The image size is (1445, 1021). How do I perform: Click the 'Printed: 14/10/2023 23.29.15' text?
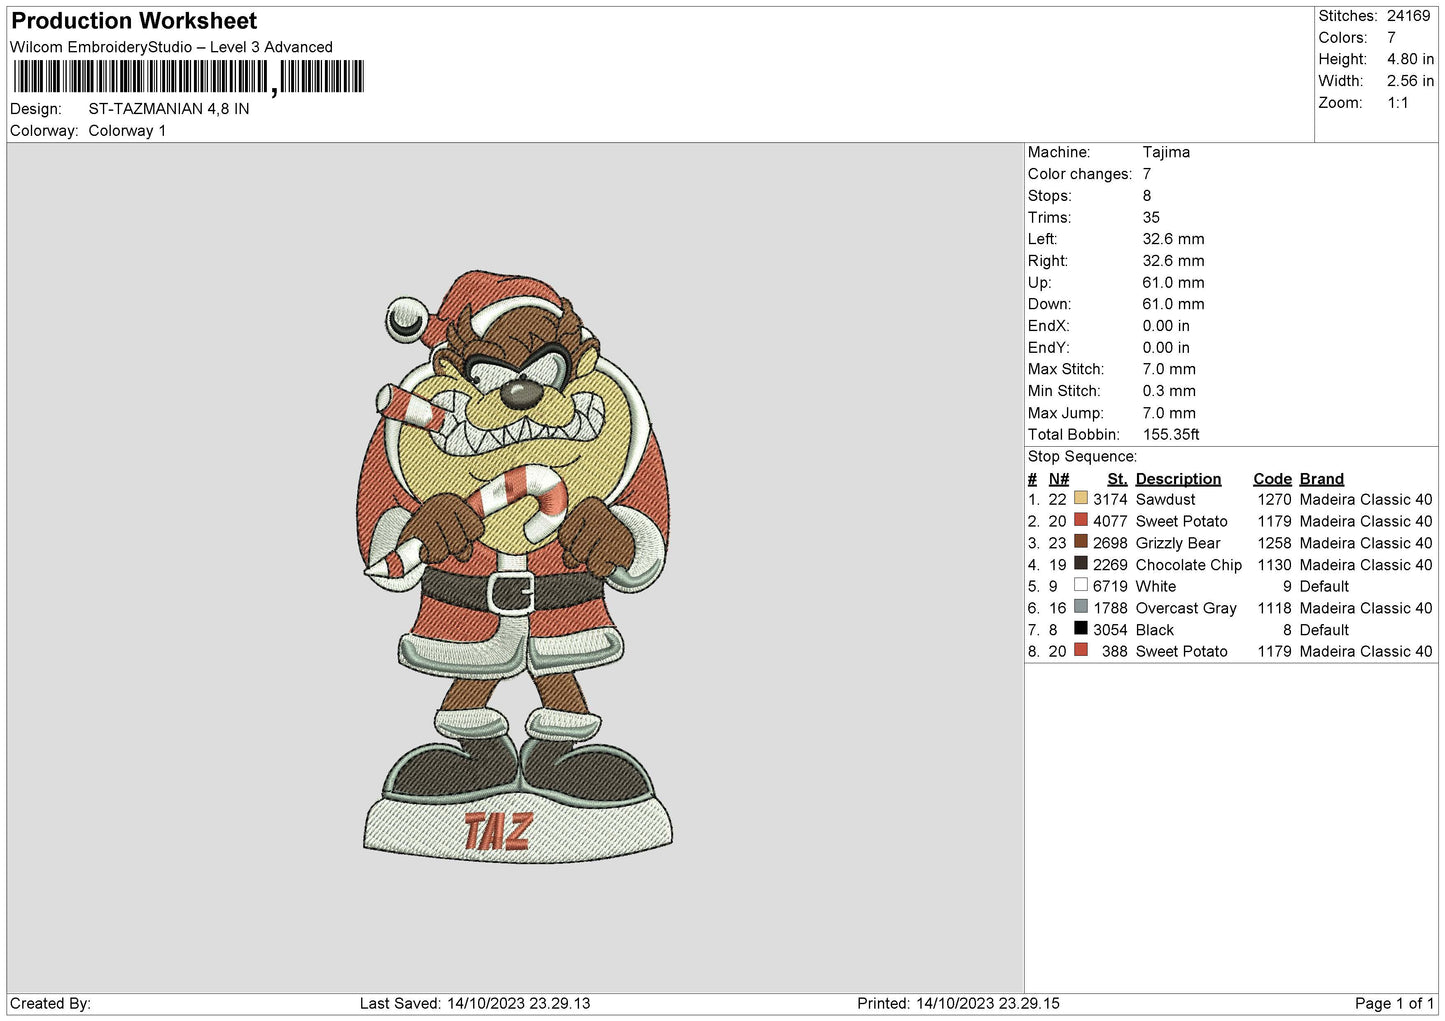[x=958, y=1003]
